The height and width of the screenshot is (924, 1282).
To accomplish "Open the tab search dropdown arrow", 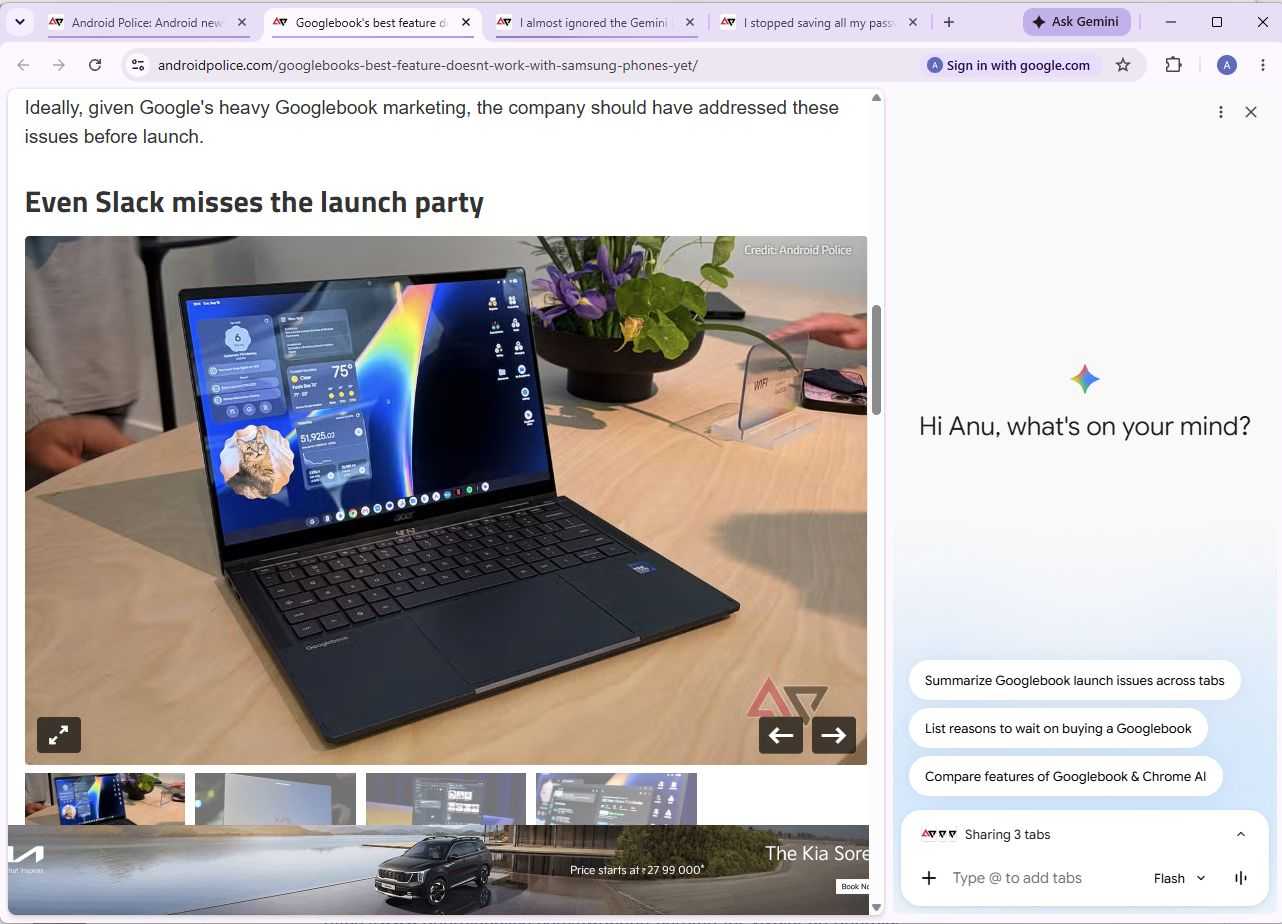I will tap(19, 22).
